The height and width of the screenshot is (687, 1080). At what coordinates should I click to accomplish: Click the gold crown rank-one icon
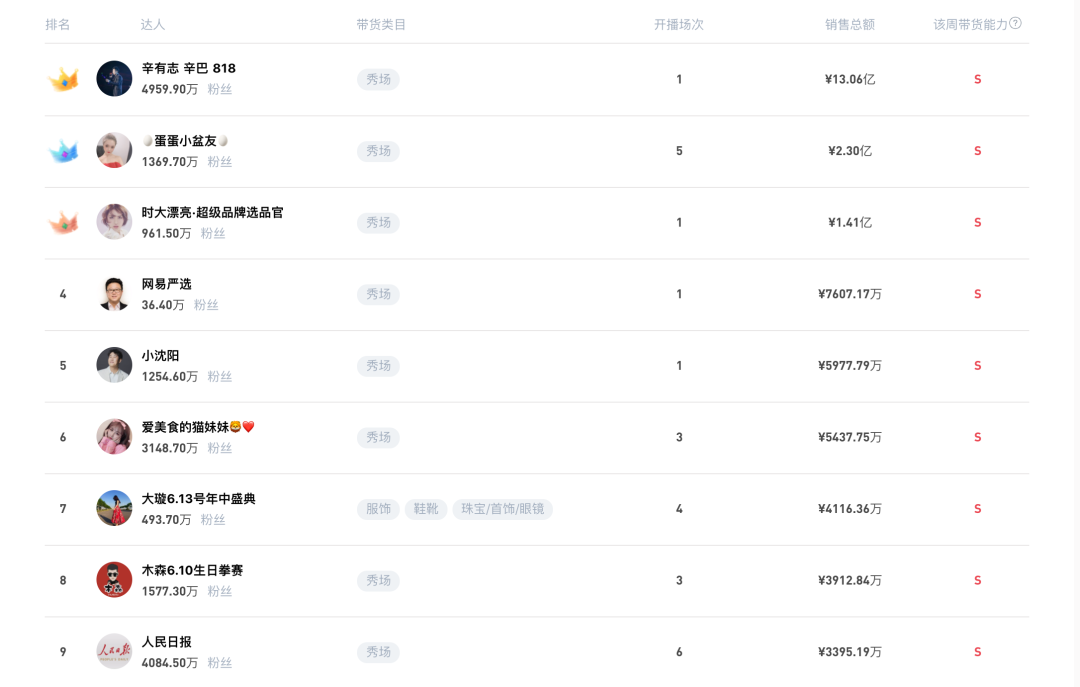click(63, 80)
